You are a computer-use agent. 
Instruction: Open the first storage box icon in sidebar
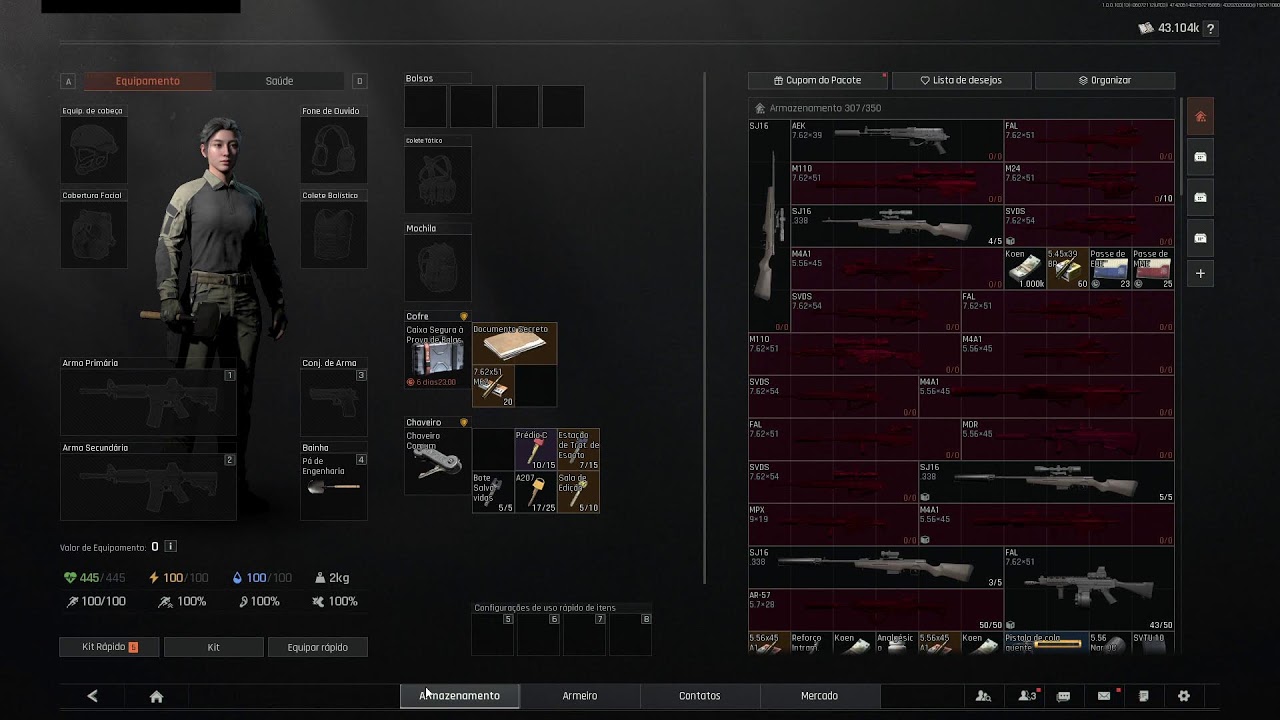tap(1201, 157)
